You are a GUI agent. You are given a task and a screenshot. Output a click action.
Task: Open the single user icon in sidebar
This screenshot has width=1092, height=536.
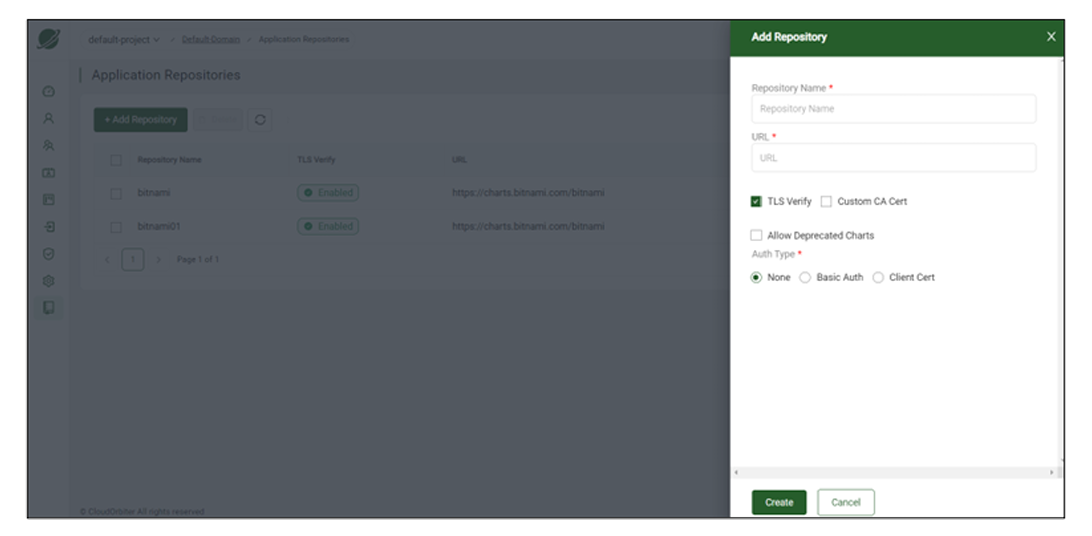click(x=48, y=118)
